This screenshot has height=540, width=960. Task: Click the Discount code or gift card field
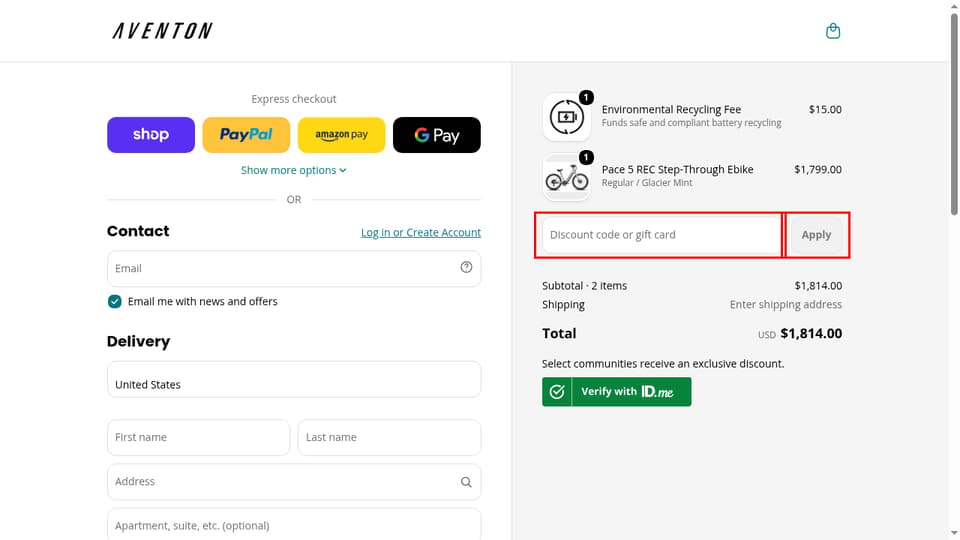click(x=662, y=235)
